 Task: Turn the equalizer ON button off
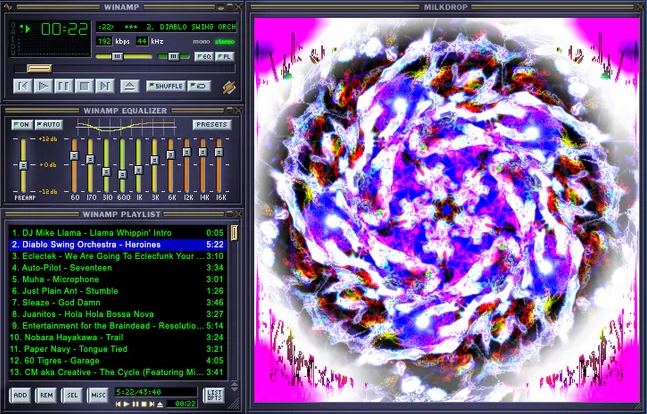pyautogui.click(x=22, y=125)
